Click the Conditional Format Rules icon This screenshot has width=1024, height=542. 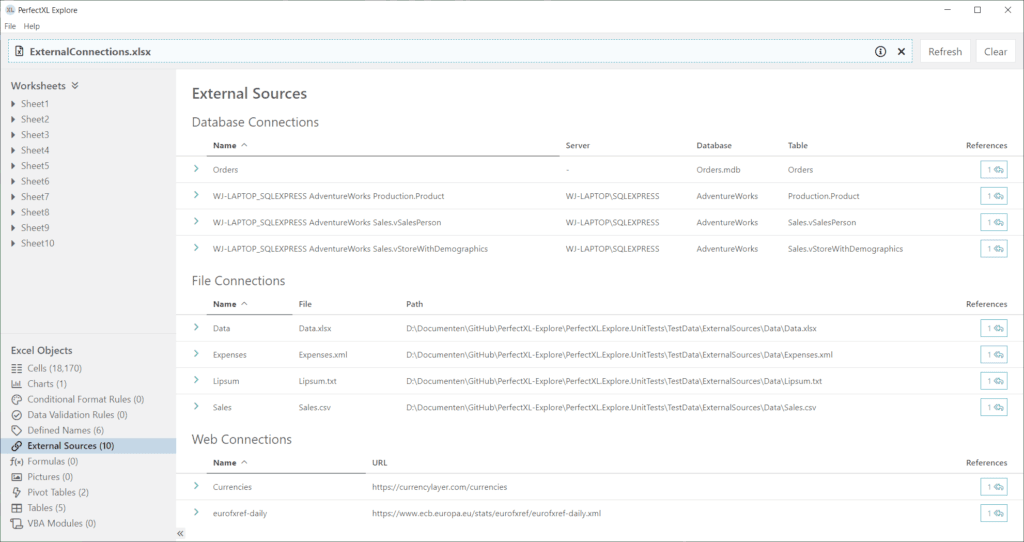pyautogui.click(x=17, y=399)
